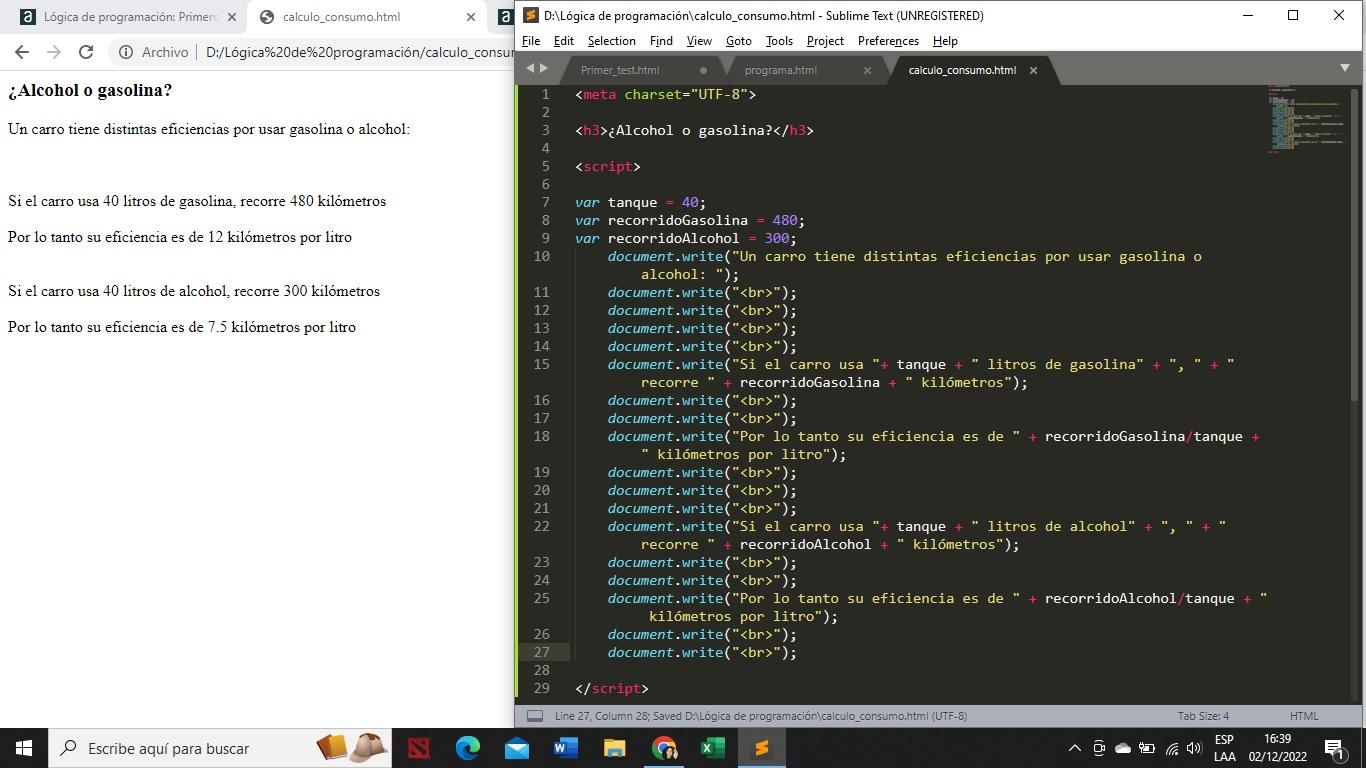
Task: Focus the Chrome address bar with file path
Action: click(x=360, y=52)
